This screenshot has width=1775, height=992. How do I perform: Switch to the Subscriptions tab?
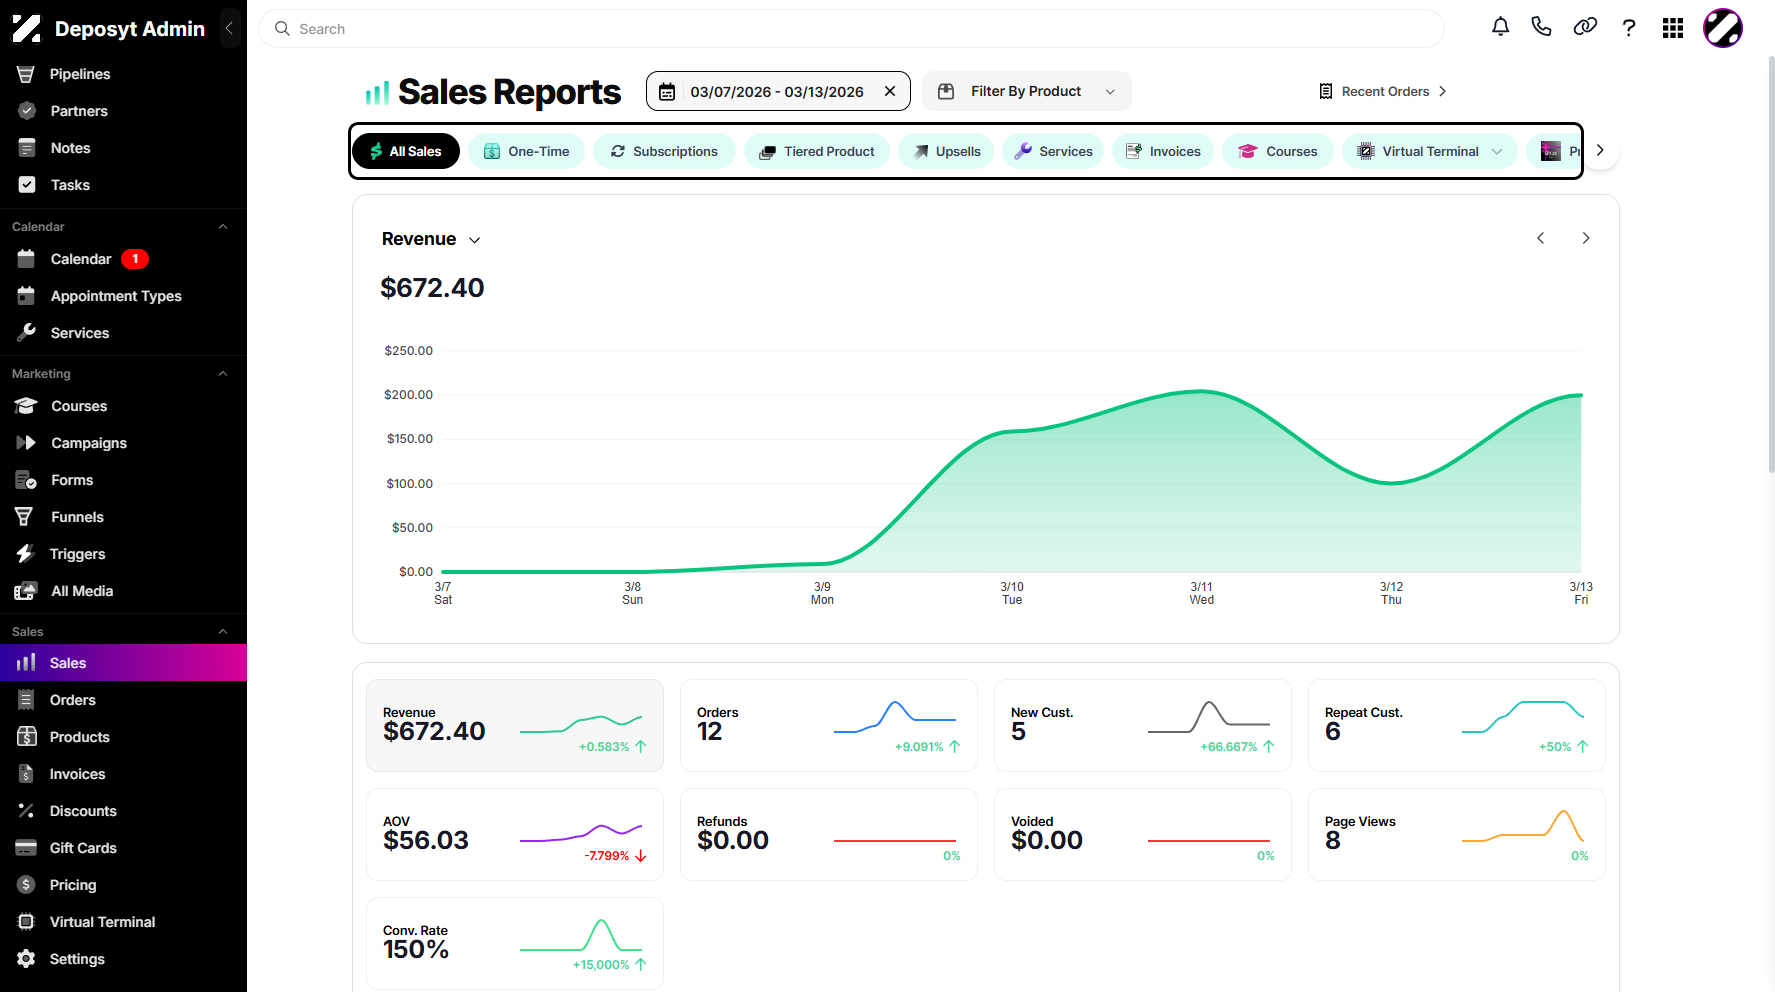pyautogui.click(x=664, y=151)
